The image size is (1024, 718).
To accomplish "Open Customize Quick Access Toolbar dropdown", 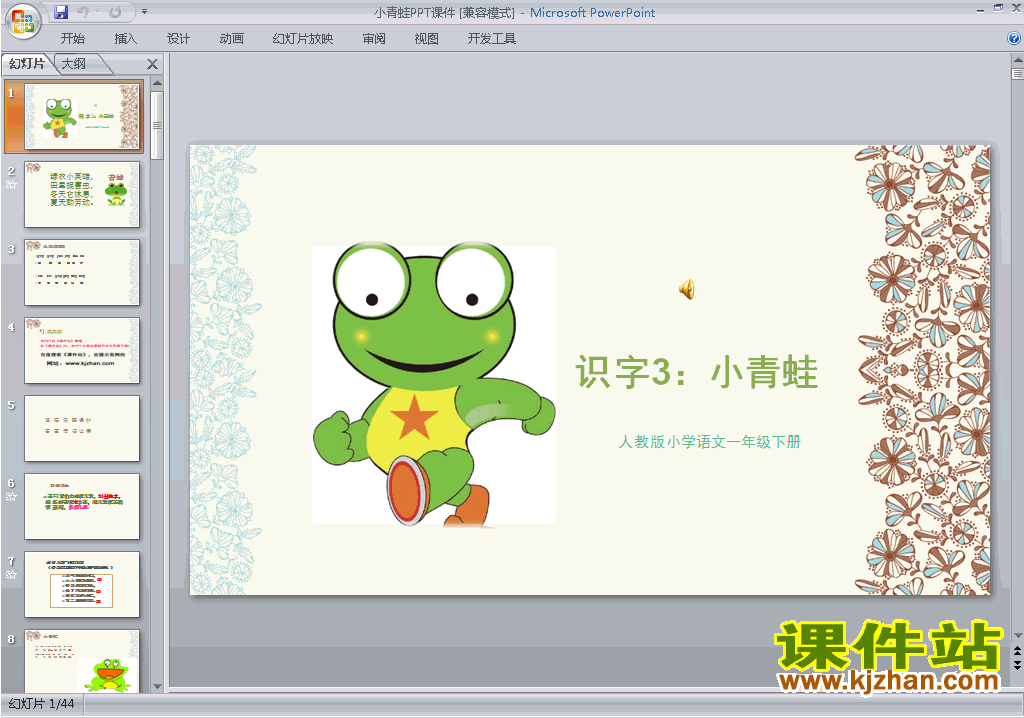I will click(144, 12).
